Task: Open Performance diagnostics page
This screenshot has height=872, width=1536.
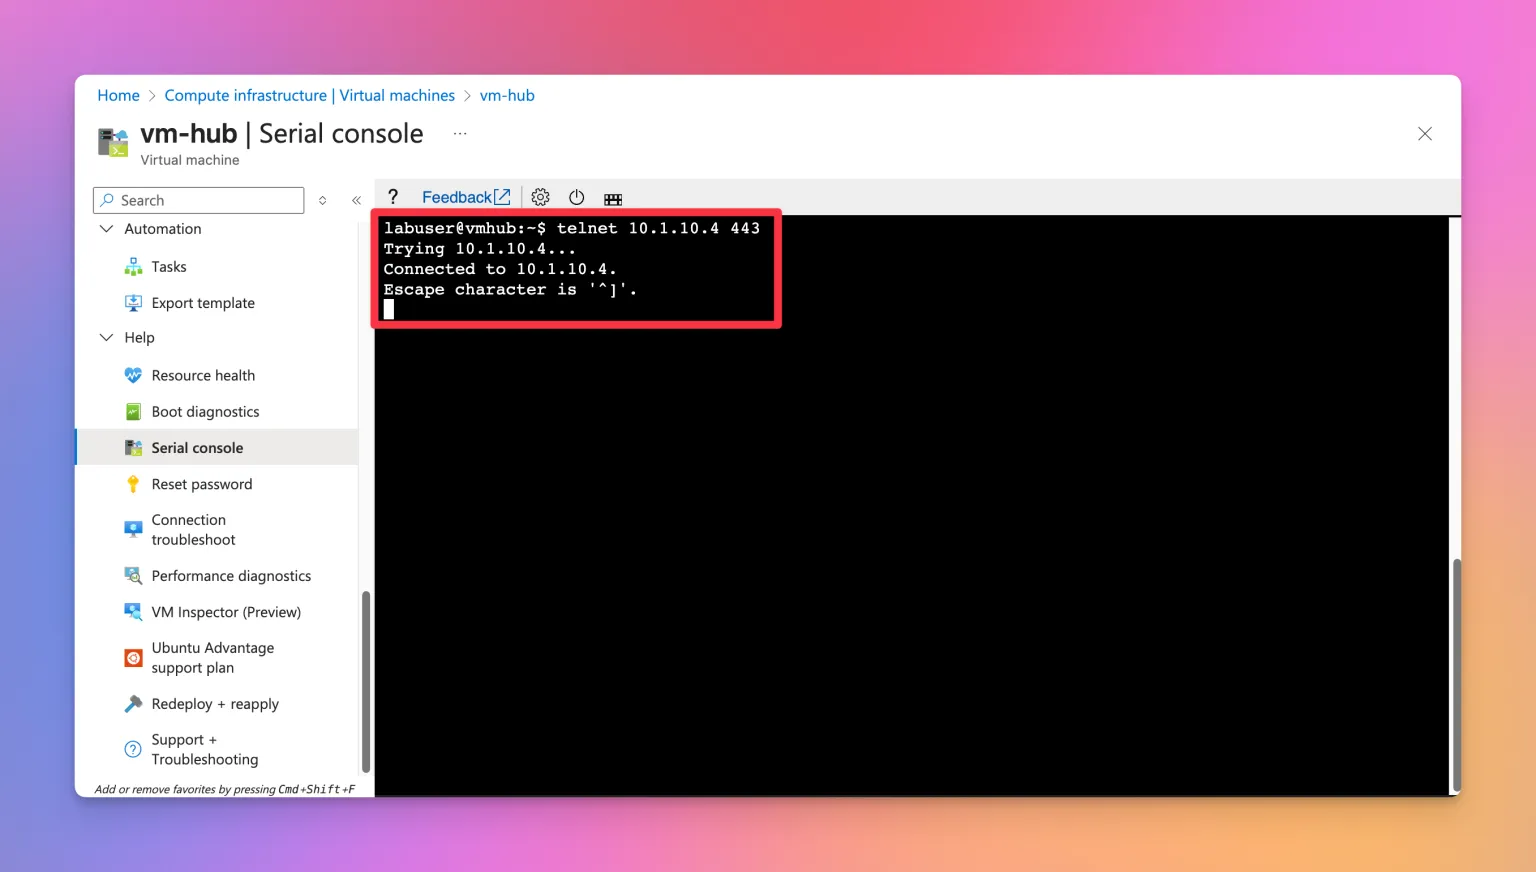Action: (231, 576)
